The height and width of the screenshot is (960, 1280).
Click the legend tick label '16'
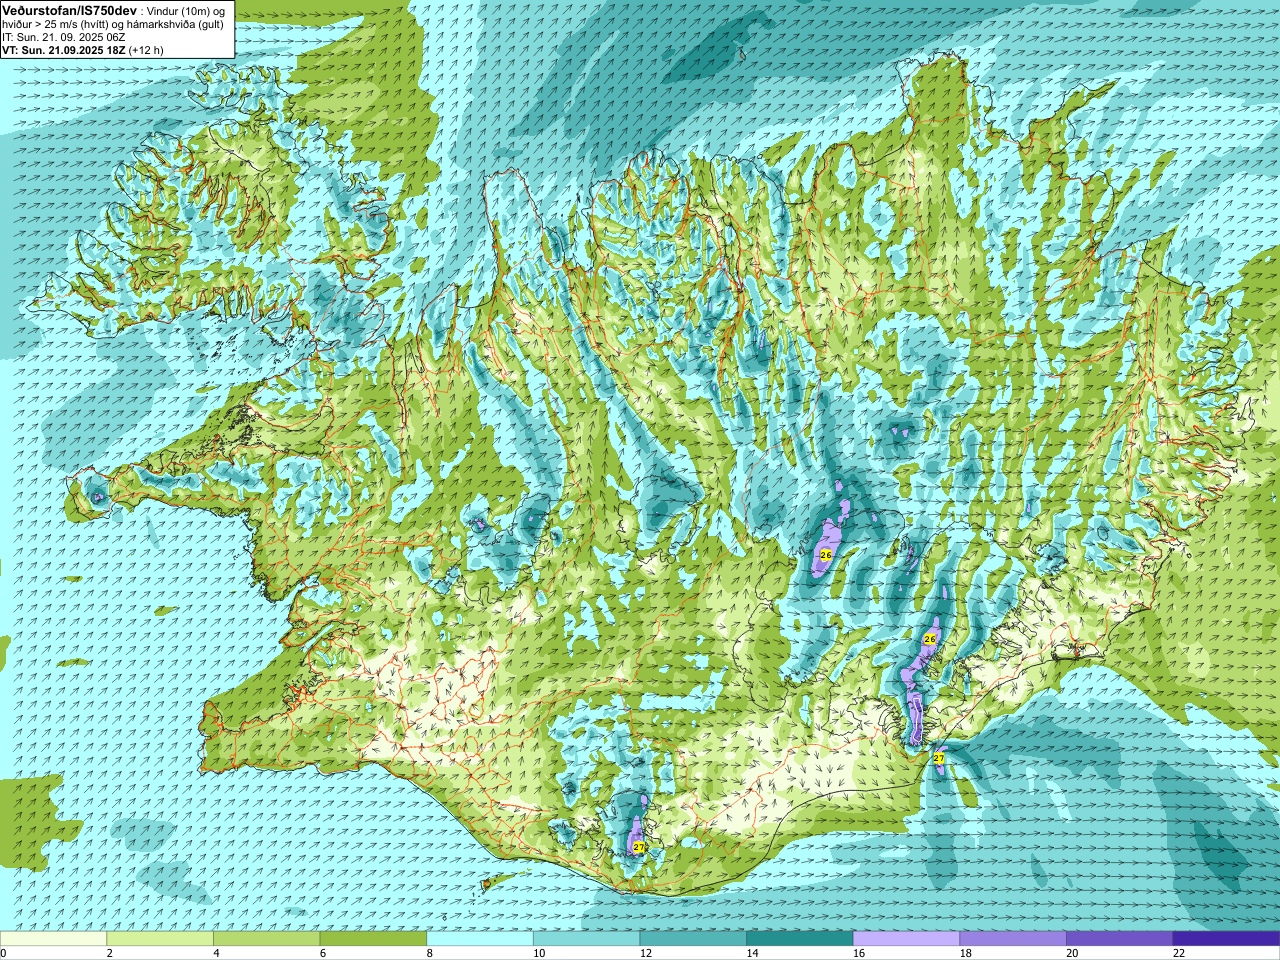[858, 953]
